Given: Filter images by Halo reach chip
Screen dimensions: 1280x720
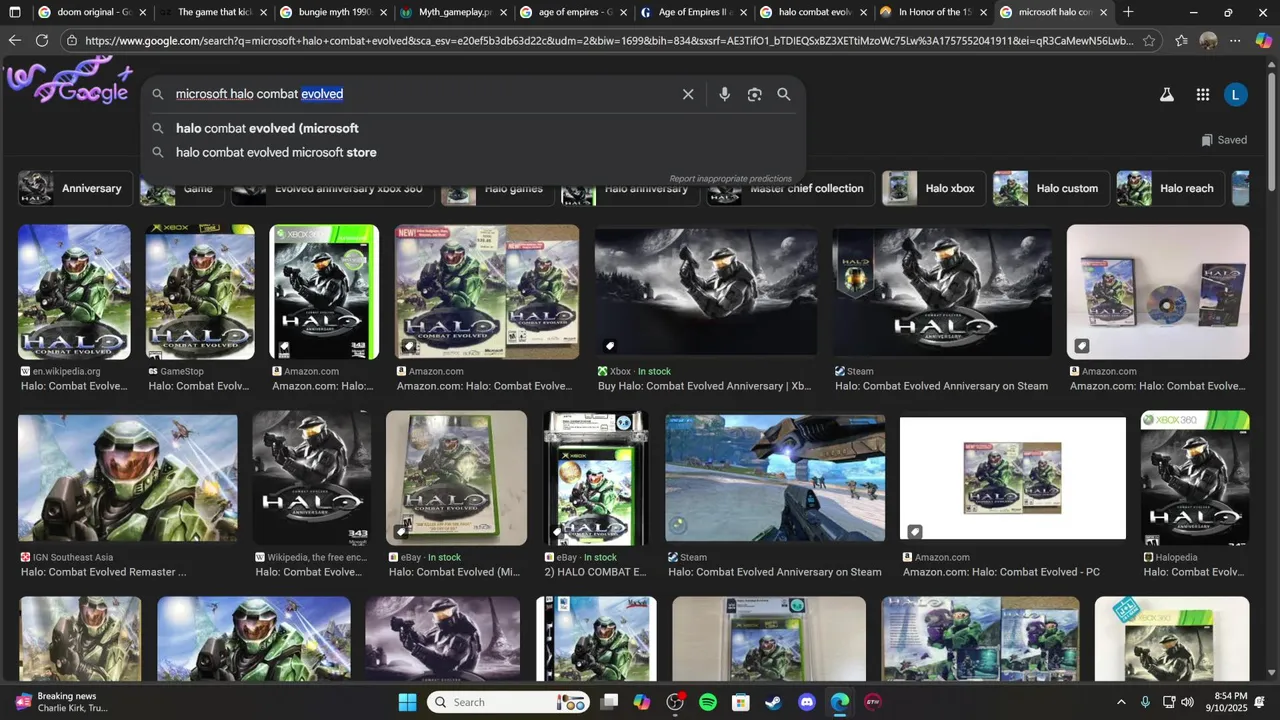Looking at the screenshot, I should [1170, 188].
